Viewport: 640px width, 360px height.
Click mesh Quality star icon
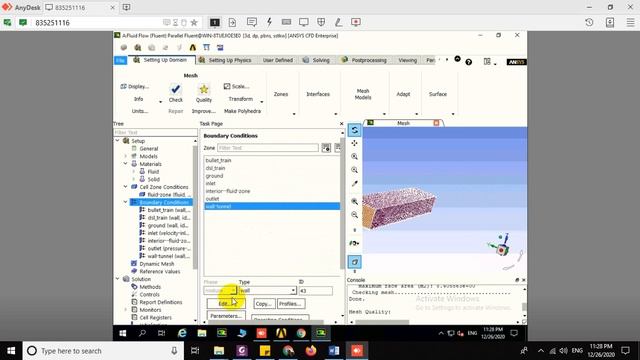point(204,89)
